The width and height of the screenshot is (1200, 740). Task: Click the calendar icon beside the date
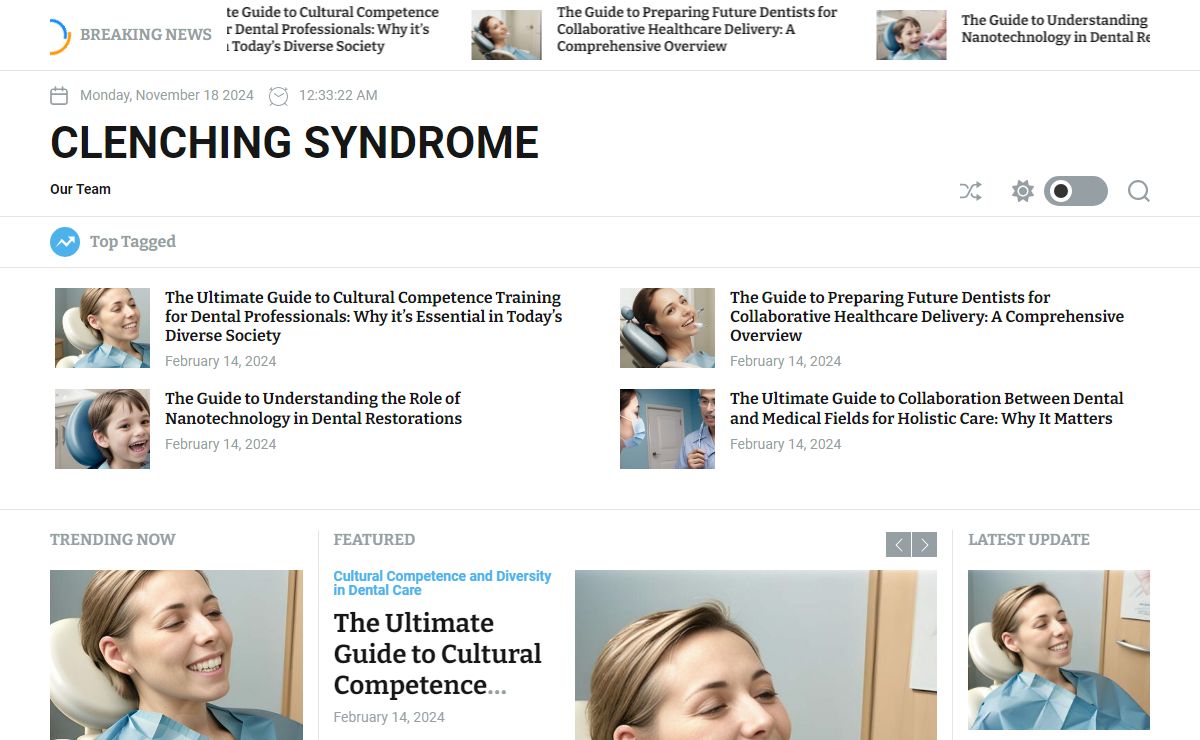pos(59,96)
